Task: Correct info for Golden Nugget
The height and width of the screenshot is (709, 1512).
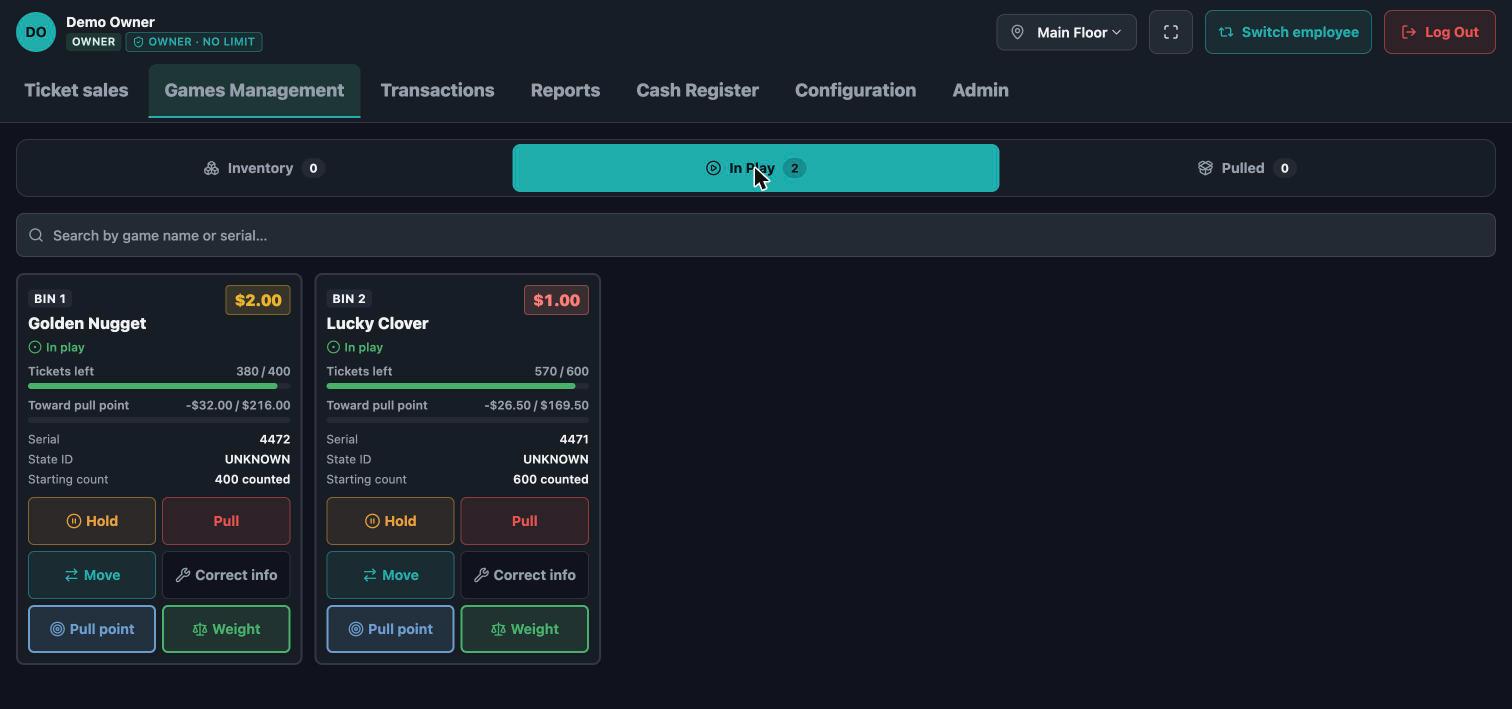Action: tap(226, 575)
